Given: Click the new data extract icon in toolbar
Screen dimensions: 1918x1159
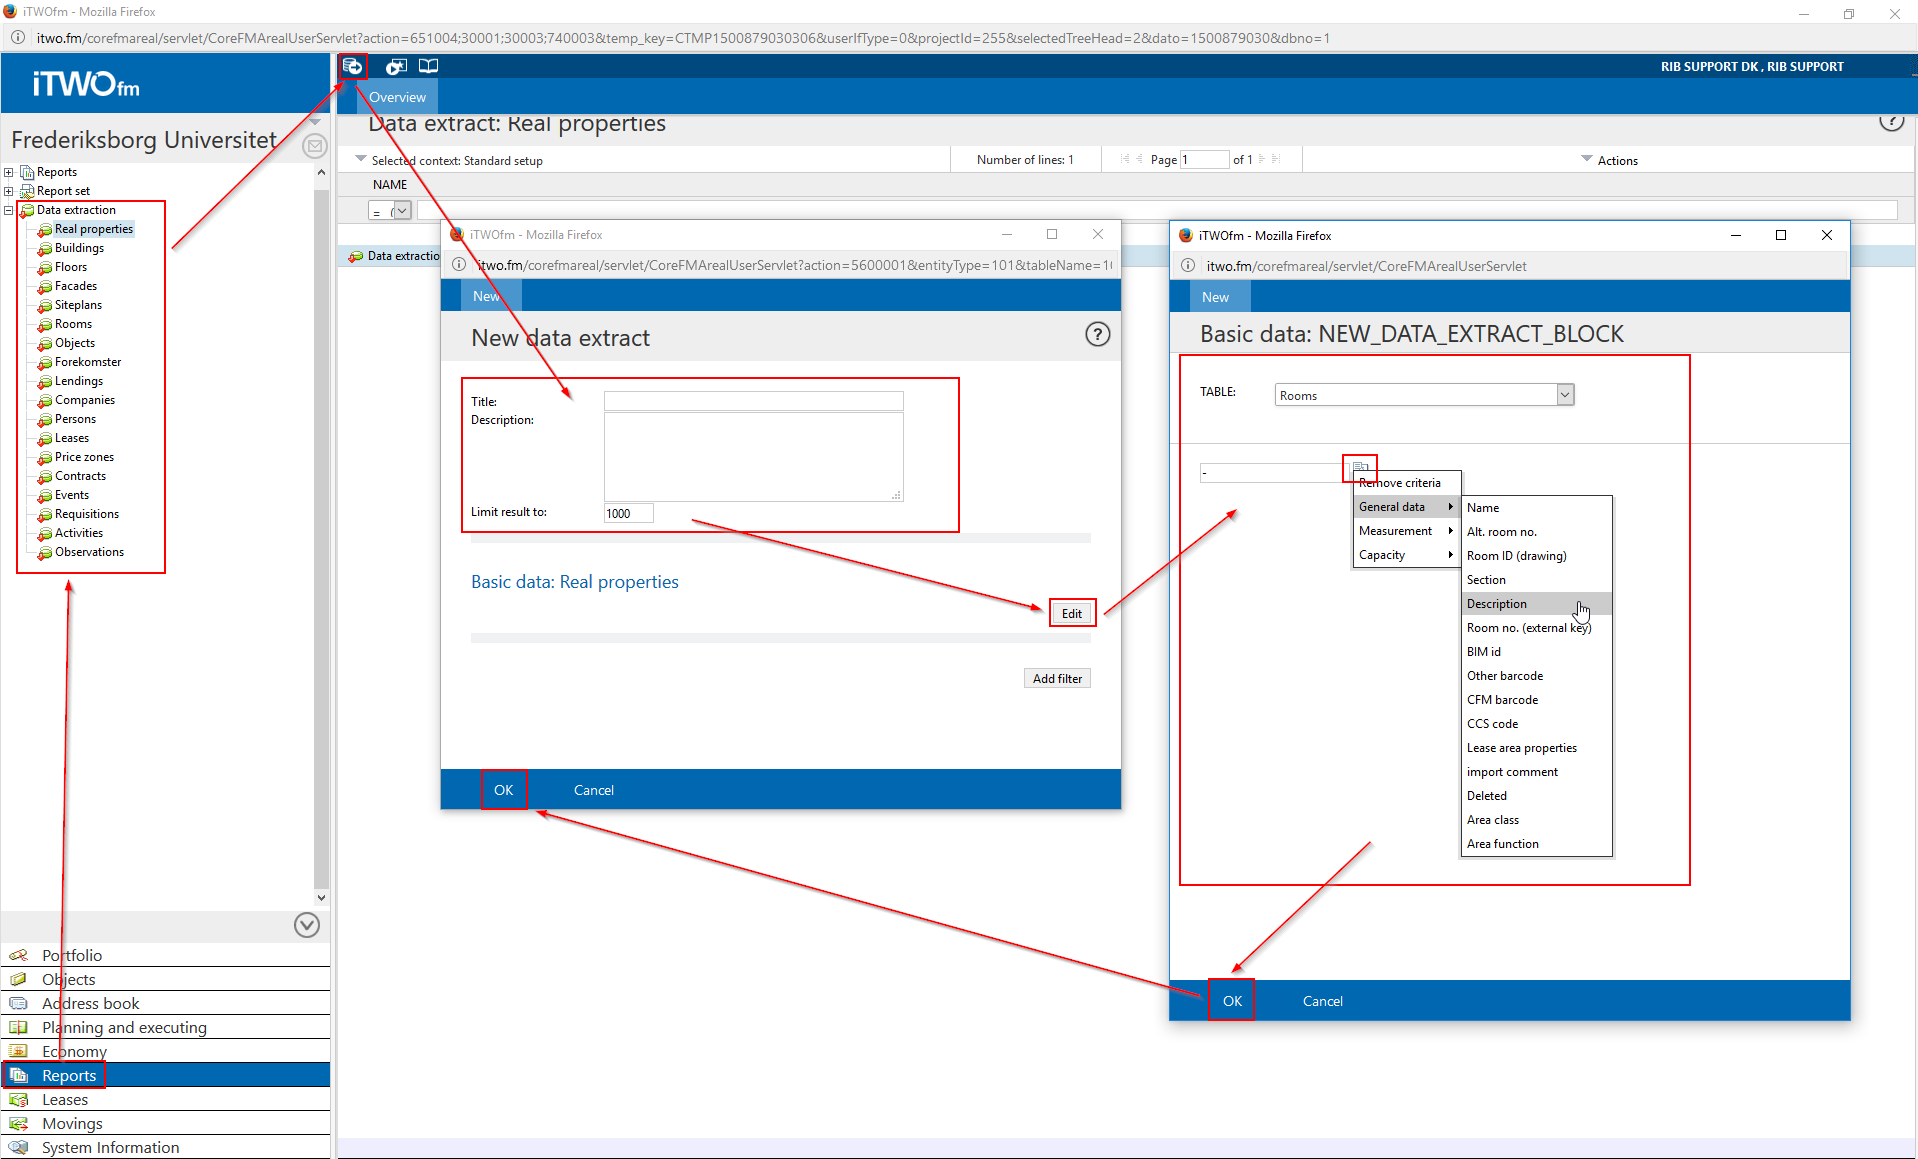Looking at the screenshot, I should (x=352, y=66).
